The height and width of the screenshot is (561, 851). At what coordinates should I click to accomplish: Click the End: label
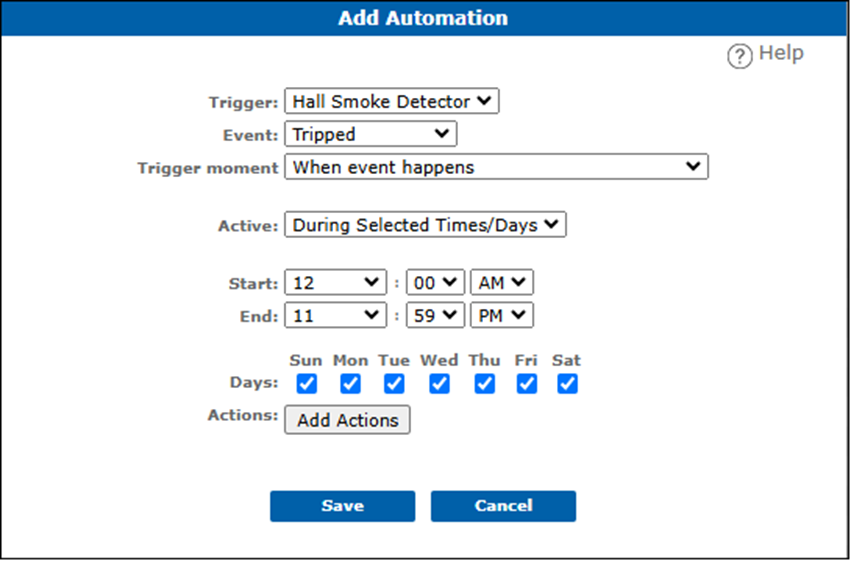pos(259,316)
